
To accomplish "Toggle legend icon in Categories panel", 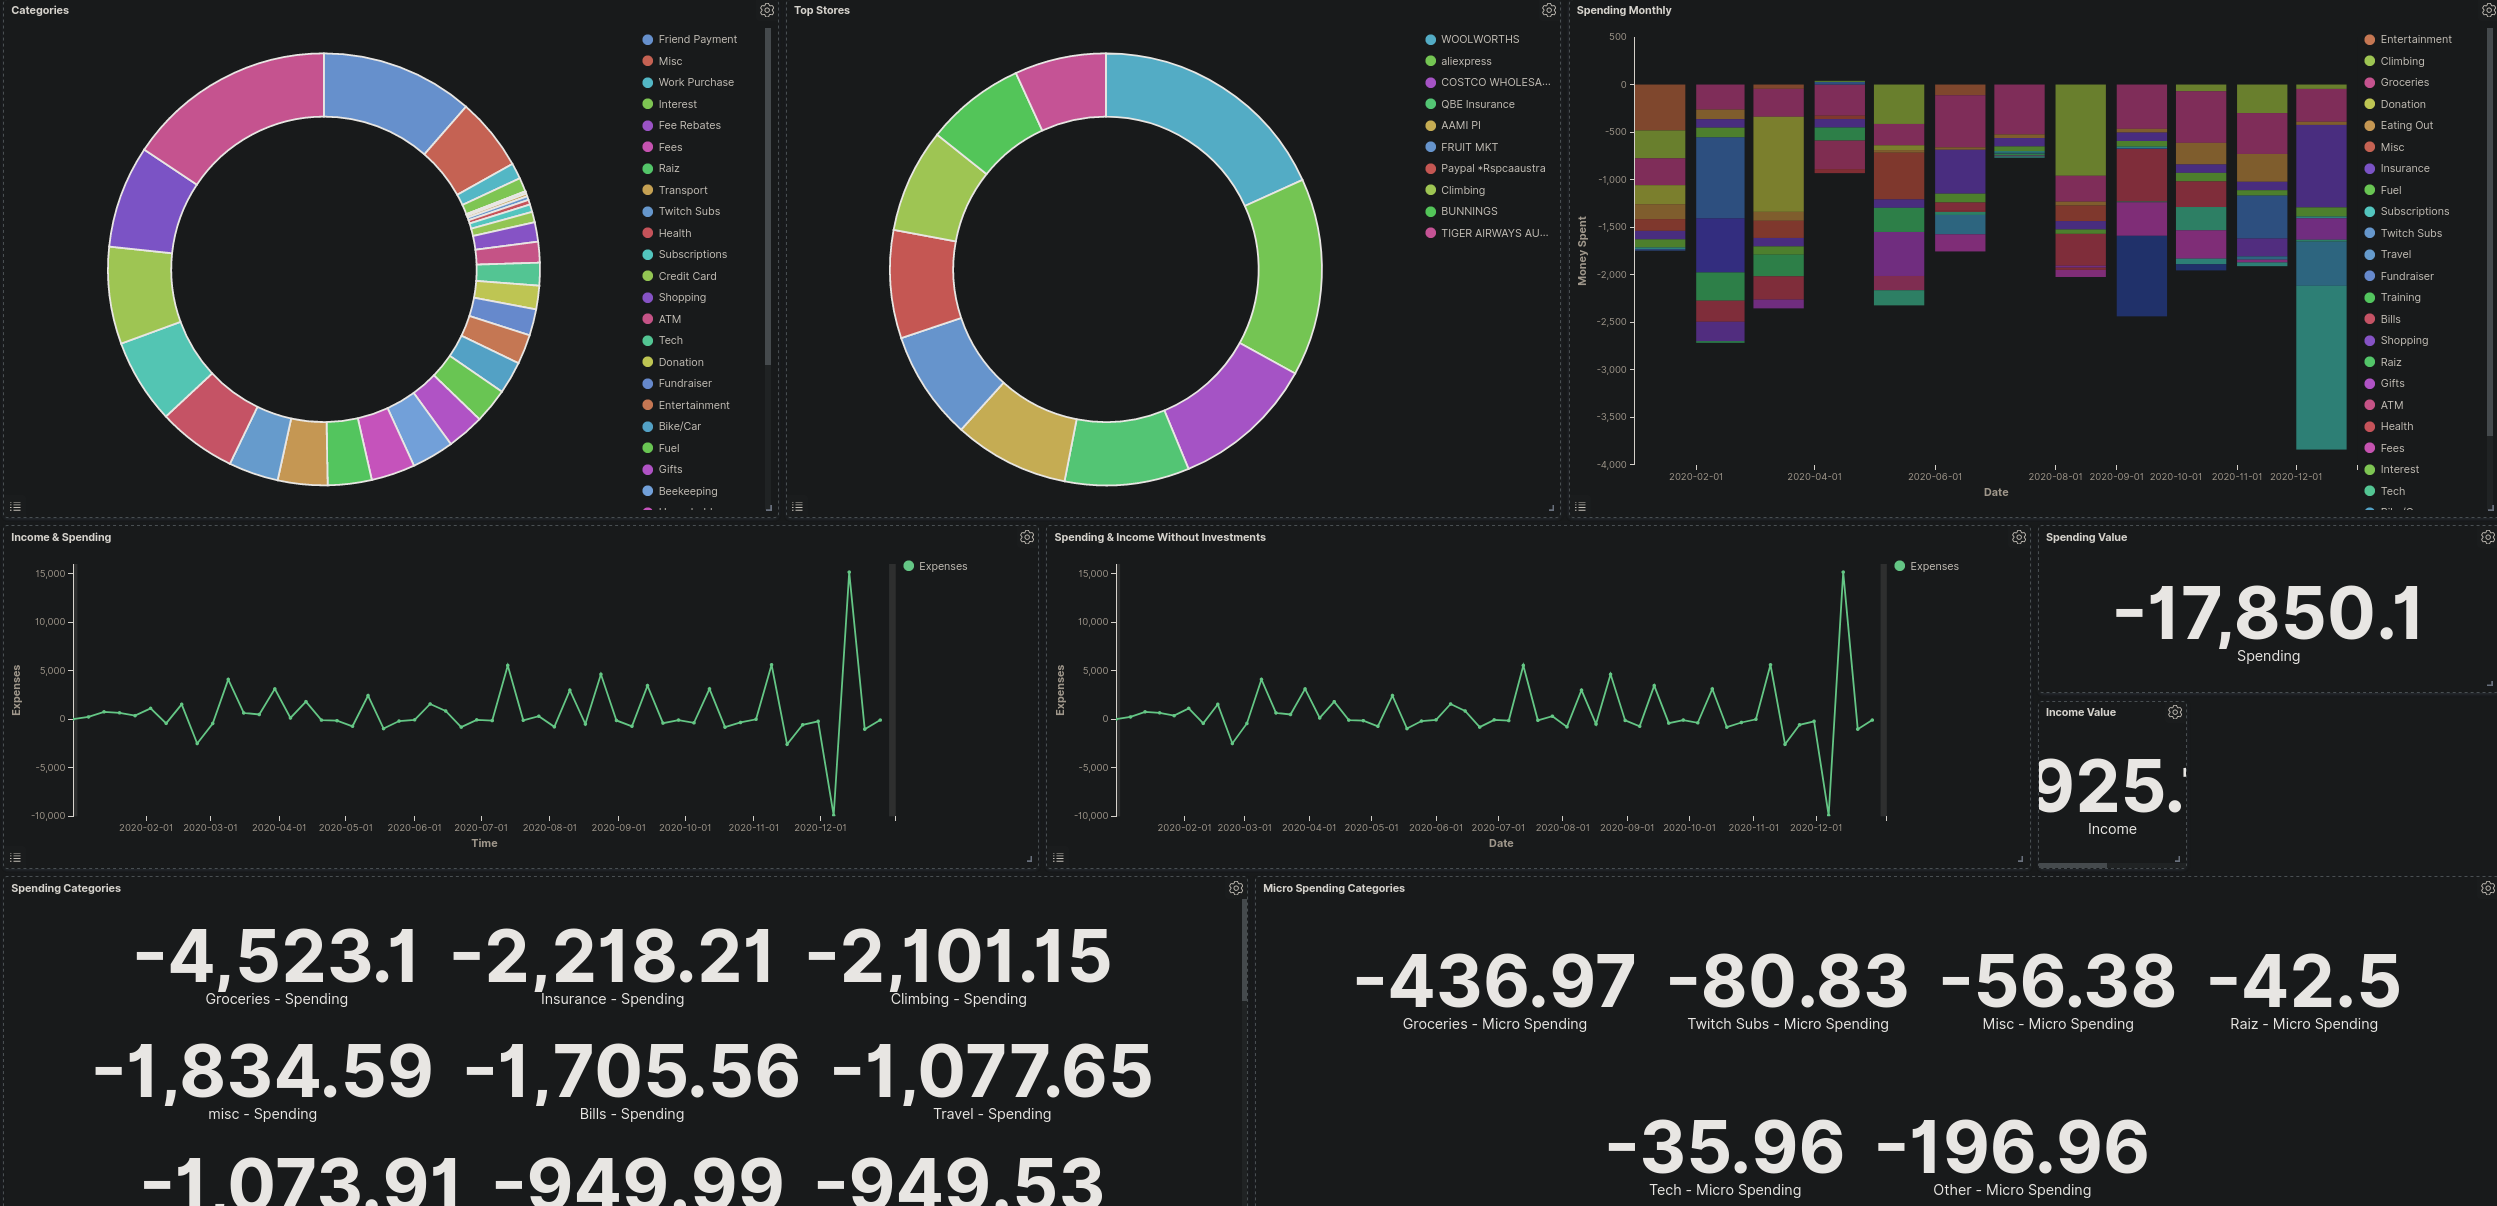I will [15, 507].
